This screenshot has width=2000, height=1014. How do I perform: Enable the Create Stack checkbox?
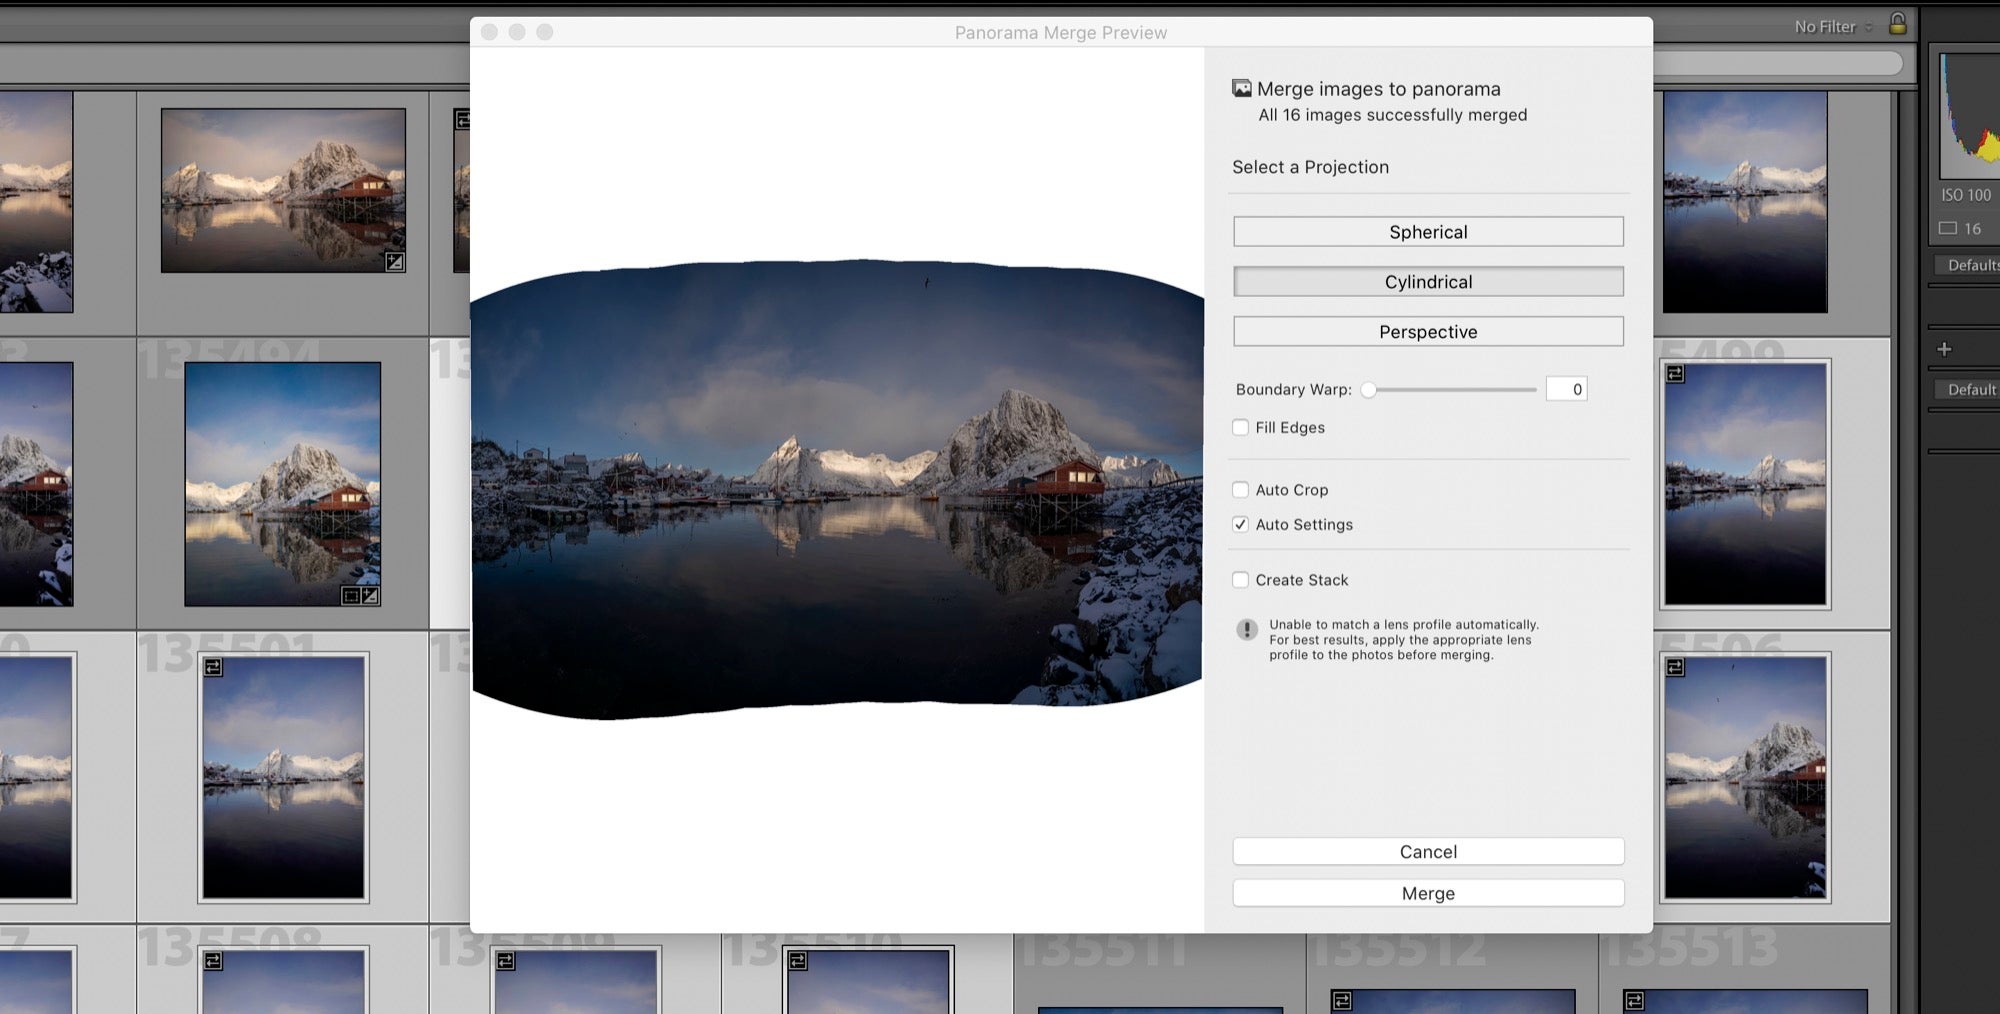tap(1241, 579)
